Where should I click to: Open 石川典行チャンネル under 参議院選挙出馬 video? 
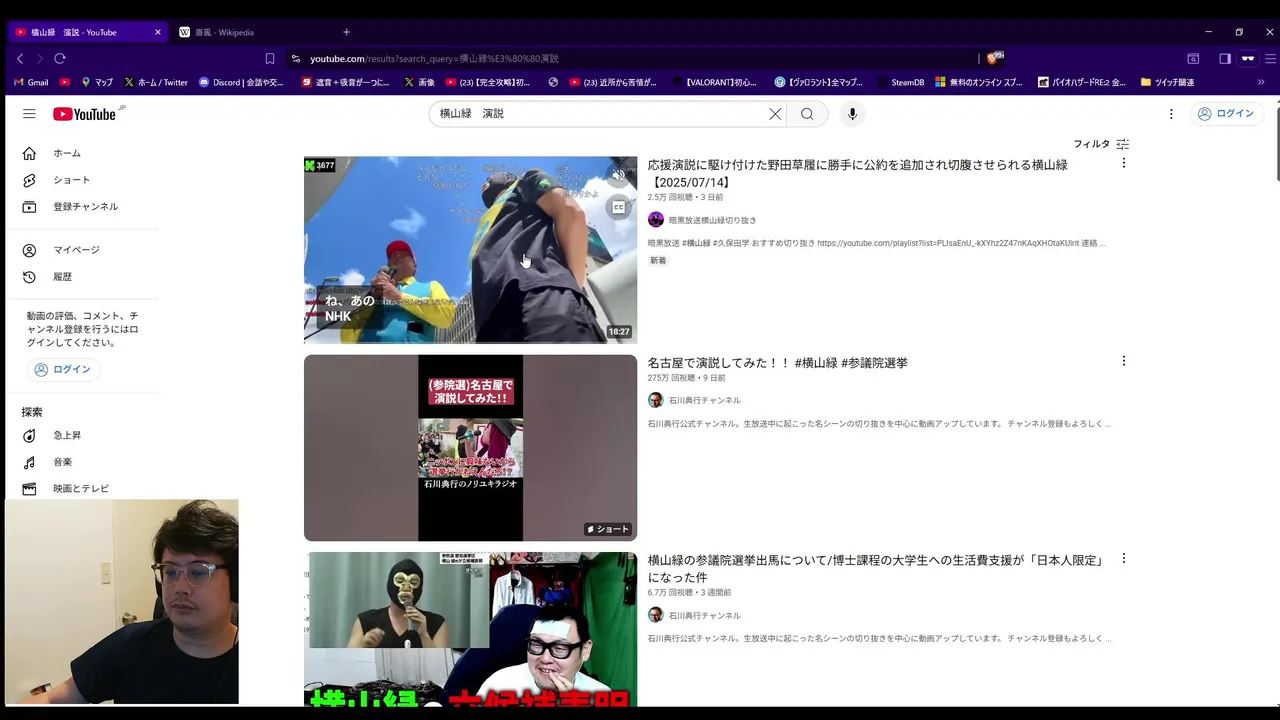coord(704,615)
